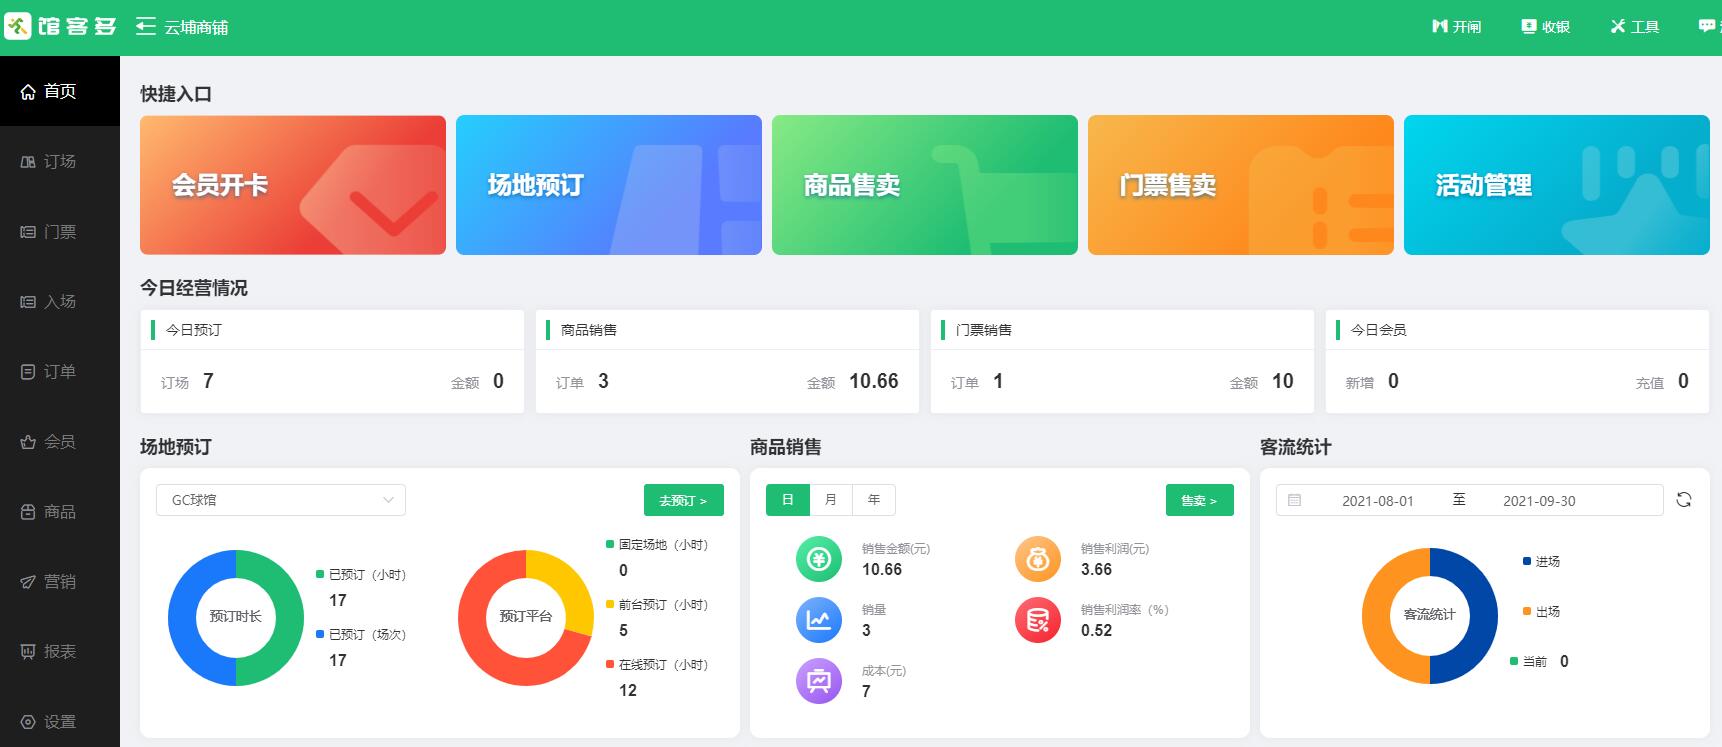Set end date 2021-09-30 field
This screenshot has width=1722, height=747.
(x=1539, y=501)
